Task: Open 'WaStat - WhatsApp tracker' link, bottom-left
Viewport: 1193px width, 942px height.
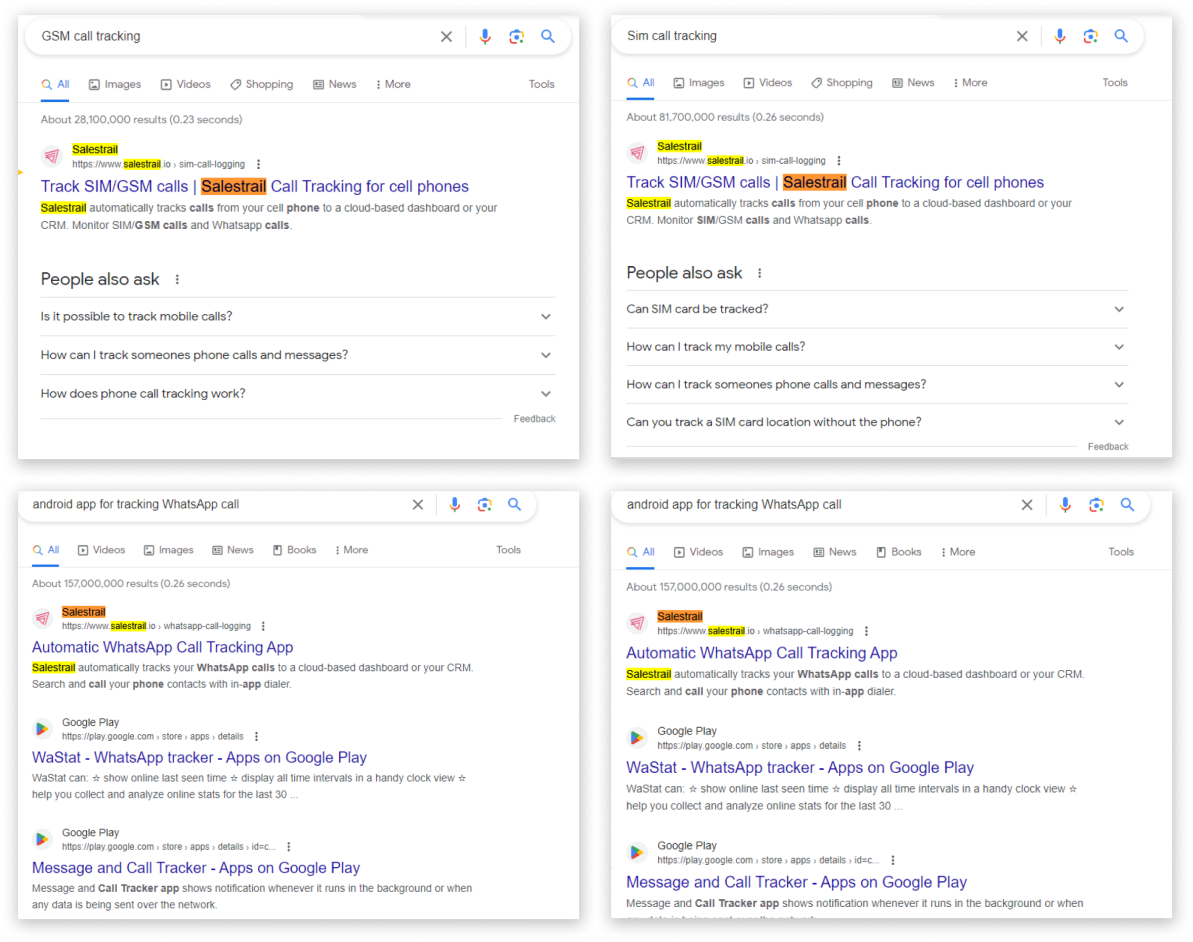Action: (199, 758)
